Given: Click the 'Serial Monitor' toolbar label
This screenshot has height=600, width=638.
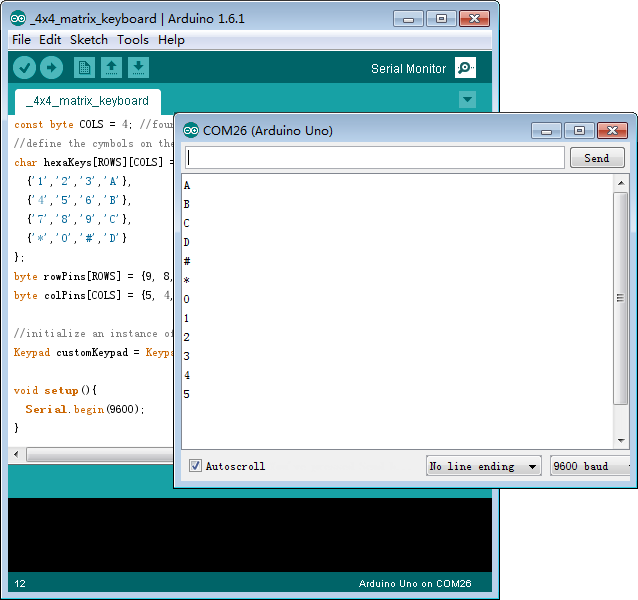Looking at the screenshot, I should tap(409, 69).
